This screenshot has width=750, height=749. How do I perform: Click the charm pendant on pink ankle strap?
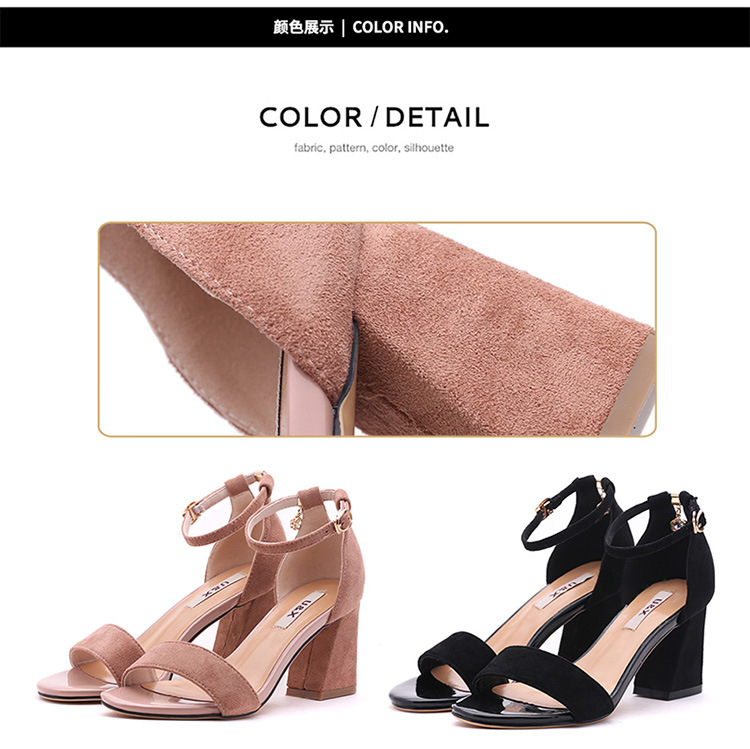(x=297, y=519)
